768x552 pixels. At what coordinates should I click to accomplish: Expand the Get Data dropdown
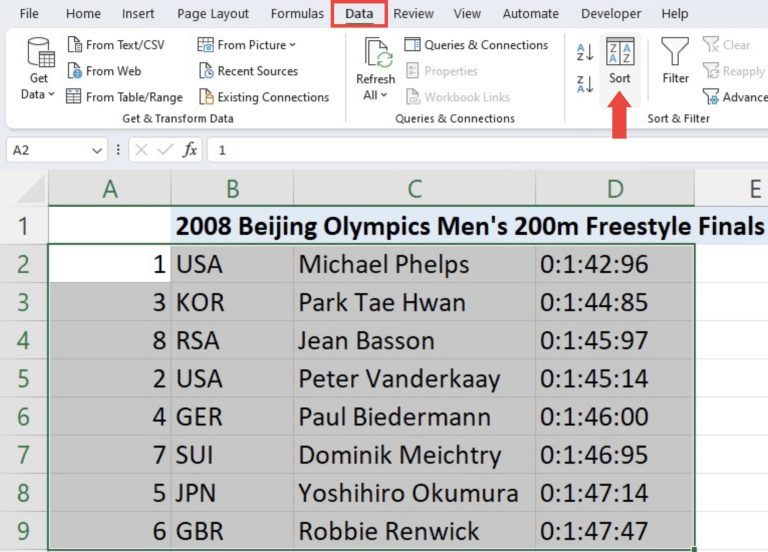click(x=39, y=94)
